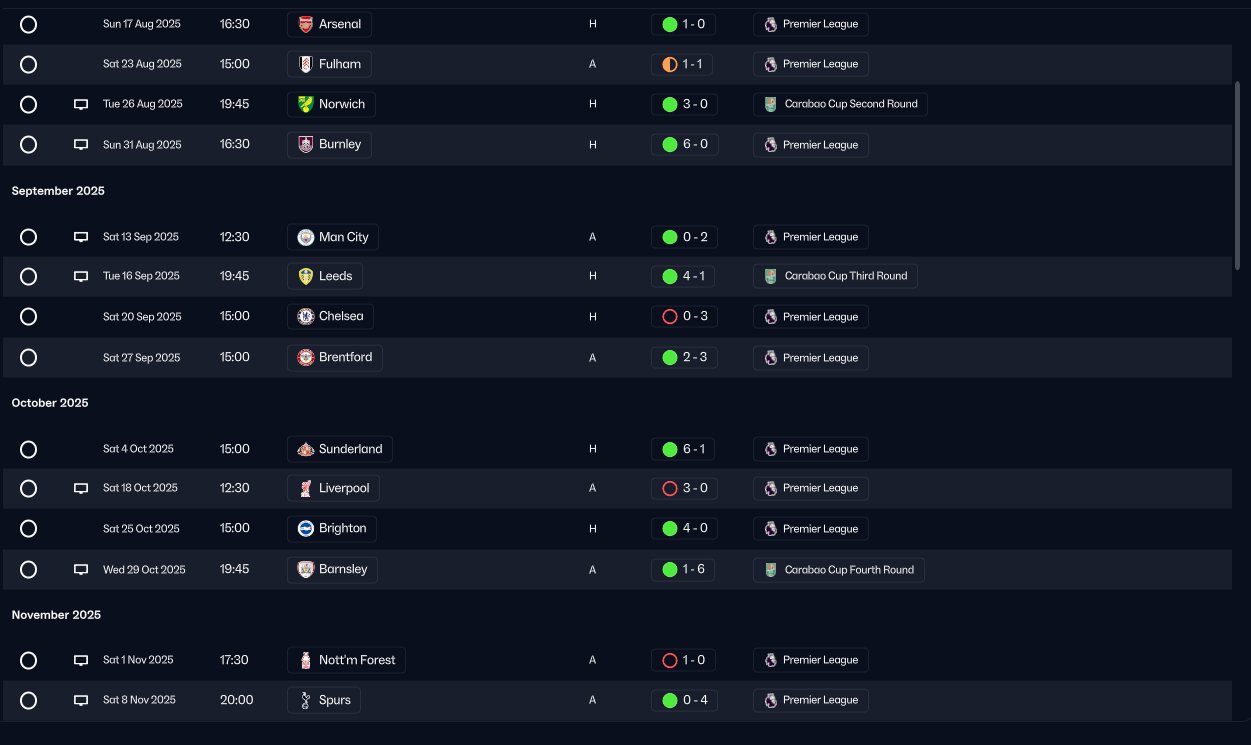Select the radio circle for the Barnsley fixture

(28, 569)
